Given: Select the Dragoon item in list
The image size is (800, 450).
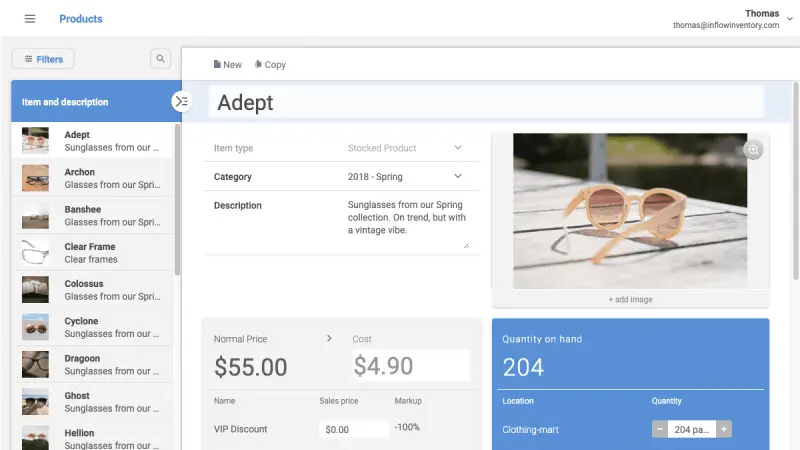Looking at the screenshot, I should coord(92,364).
